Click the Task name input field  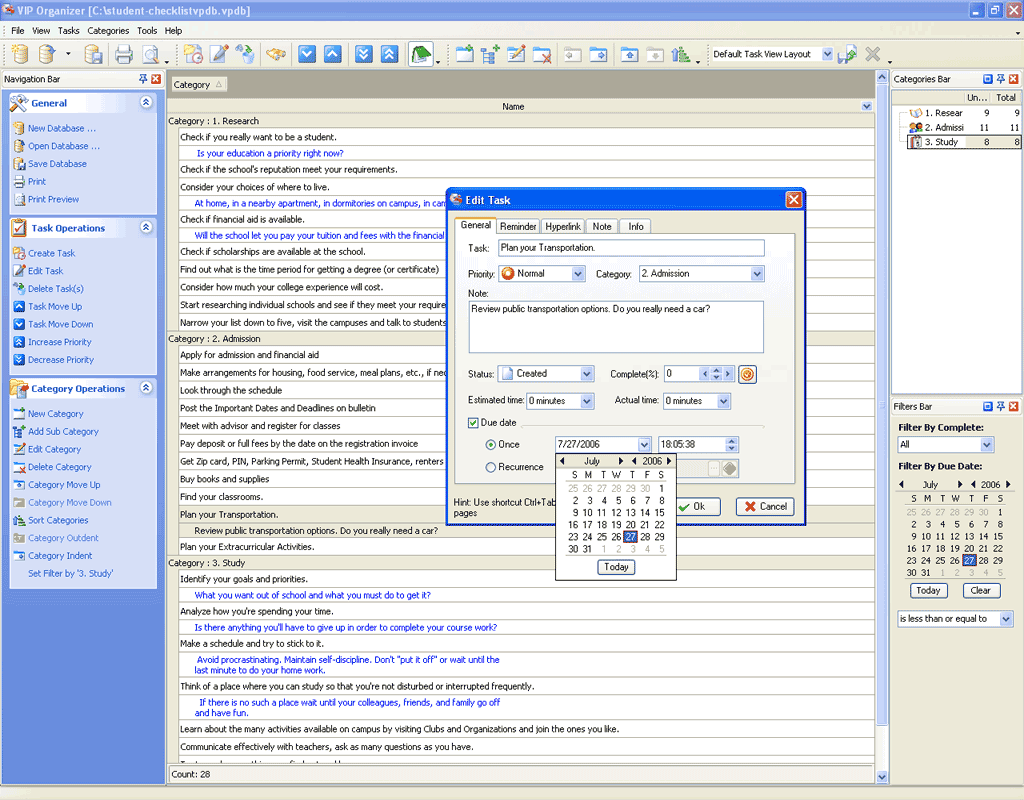point(630,248)
